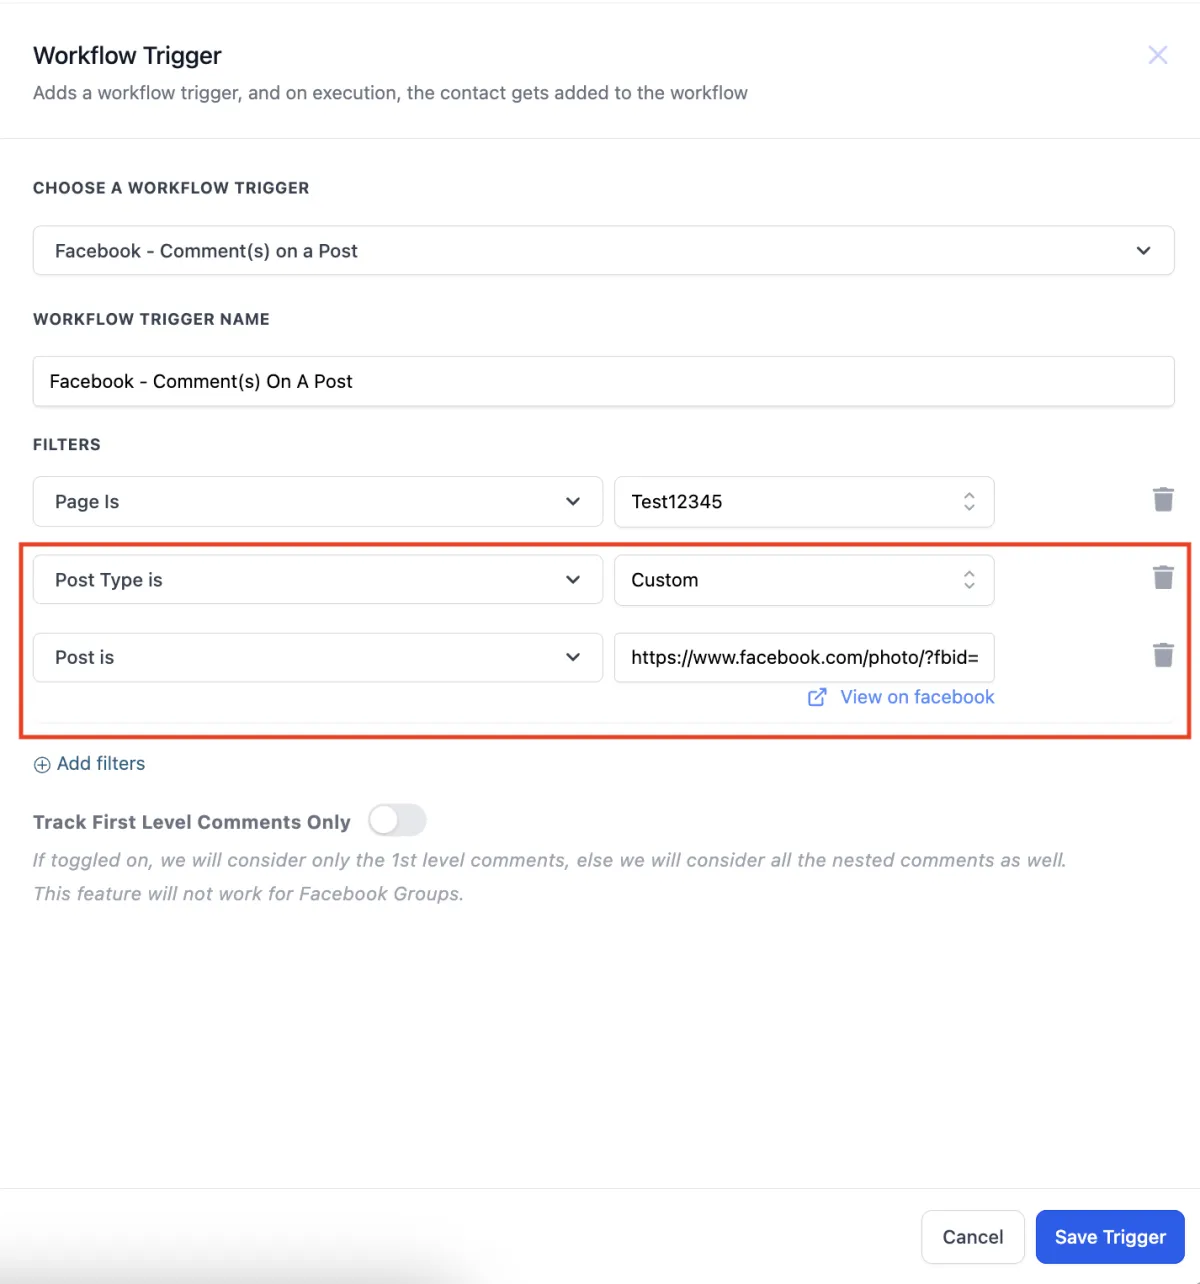Close the Workflow Trigger dialog
The image size is (1200, 1284).
[x=1157, y=55]
